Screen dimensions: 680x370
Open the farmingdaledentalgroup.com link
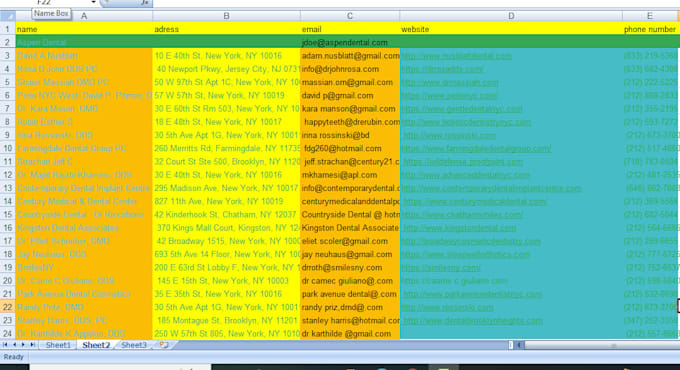tap(476, 148)
